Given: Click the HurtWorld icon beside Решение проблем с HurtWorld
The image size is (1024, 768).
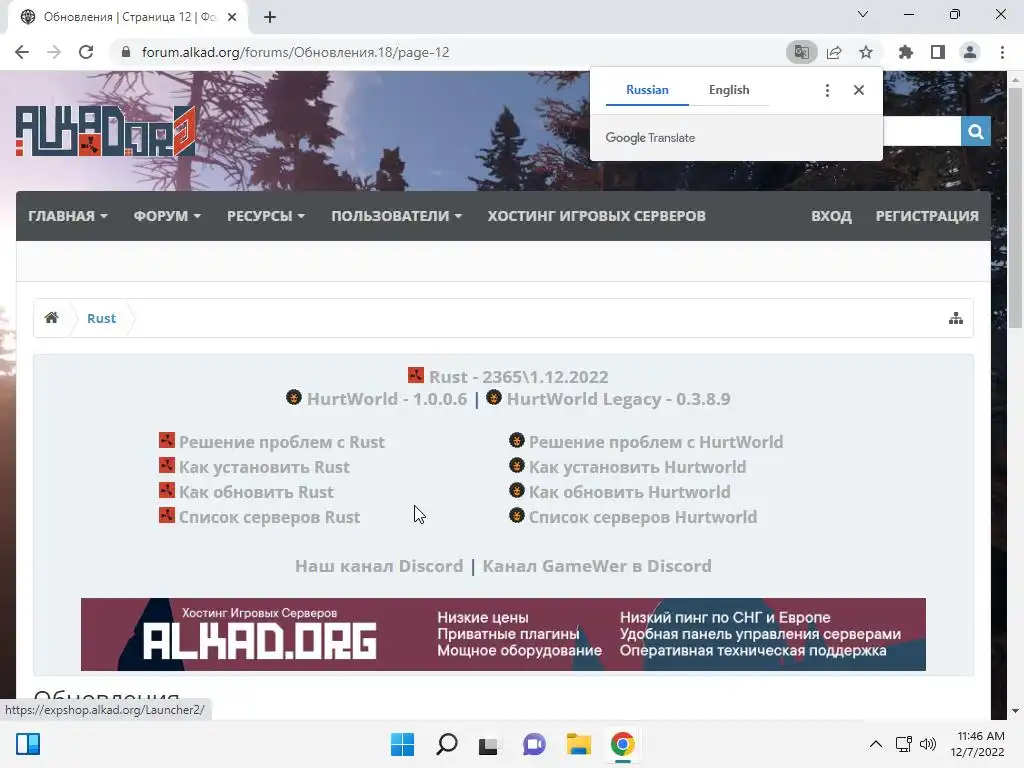Looking at the screenshot, I should 517,440.
